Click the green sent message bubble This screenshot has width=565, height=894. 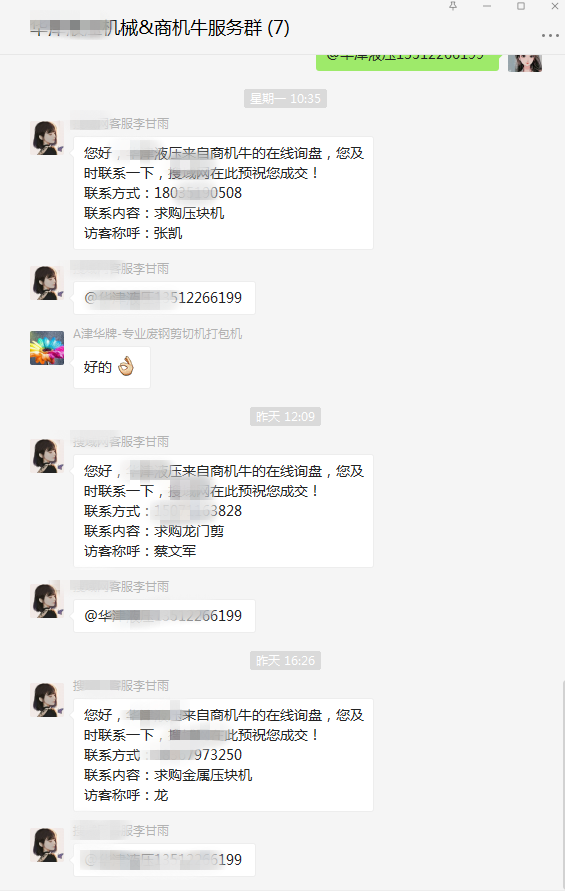(408, 62)
